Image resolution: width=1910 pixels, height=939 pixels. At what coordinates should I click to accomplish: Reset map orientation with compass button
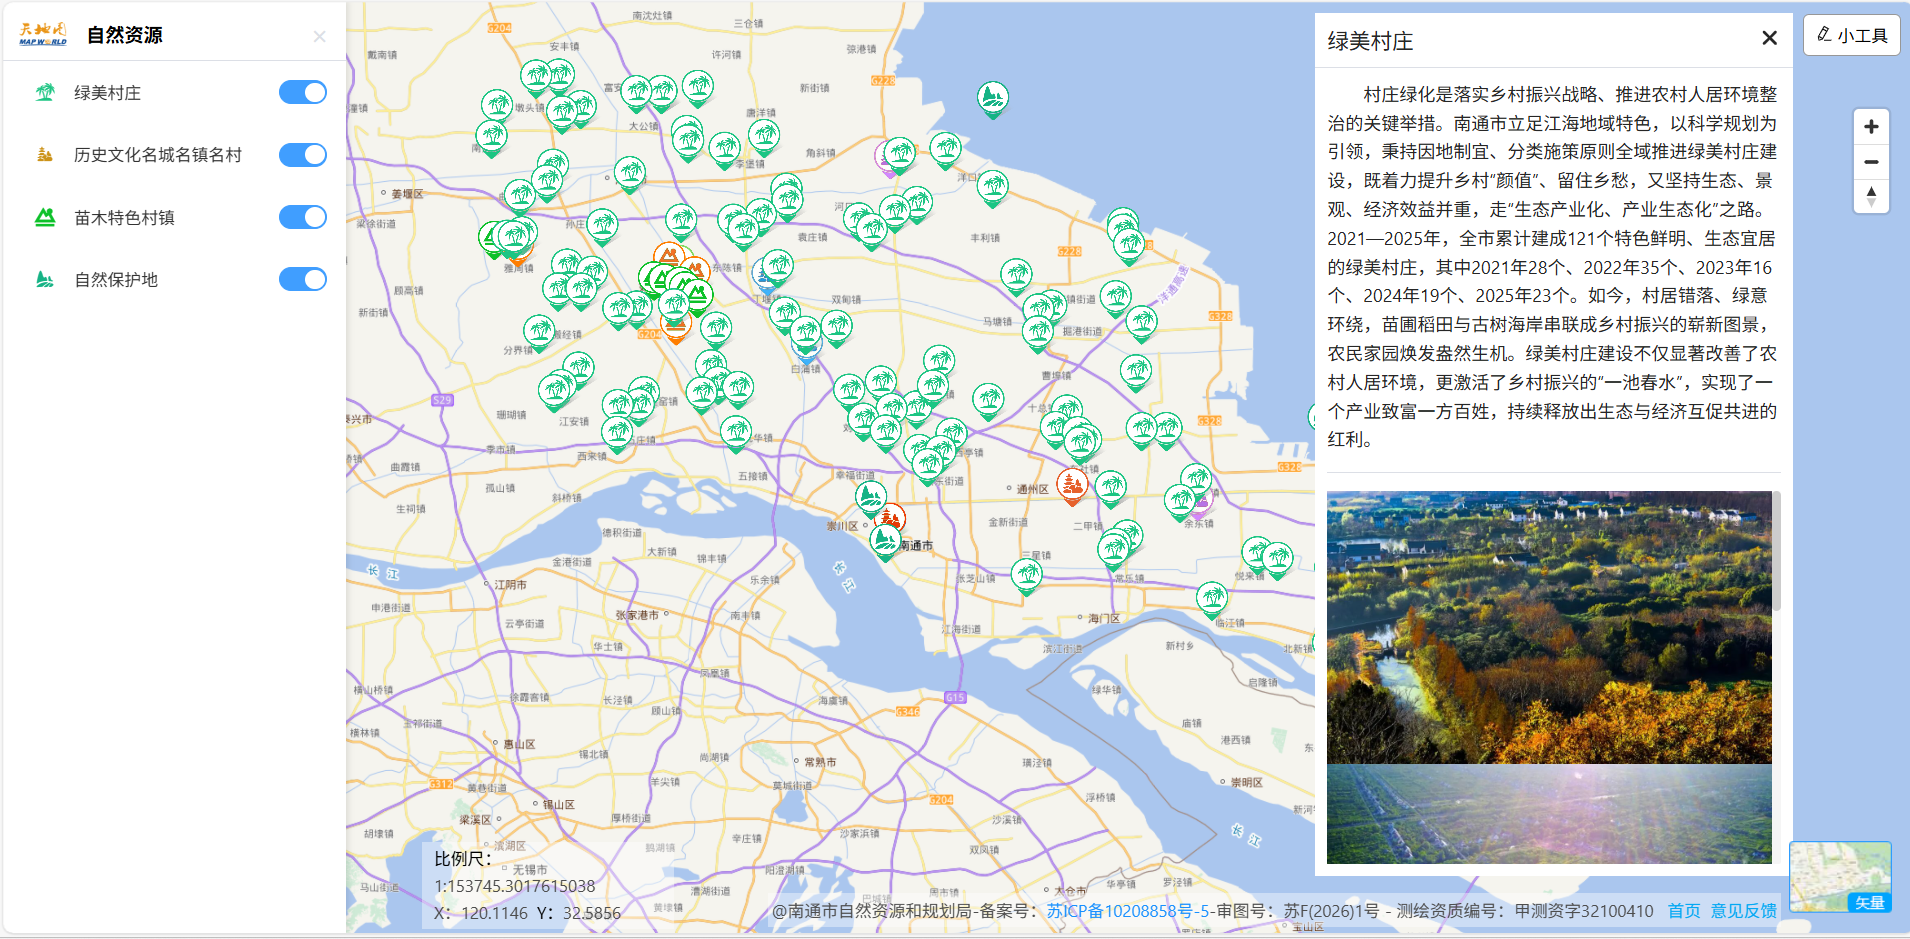pyautogui.click(x=1871, y=196)
